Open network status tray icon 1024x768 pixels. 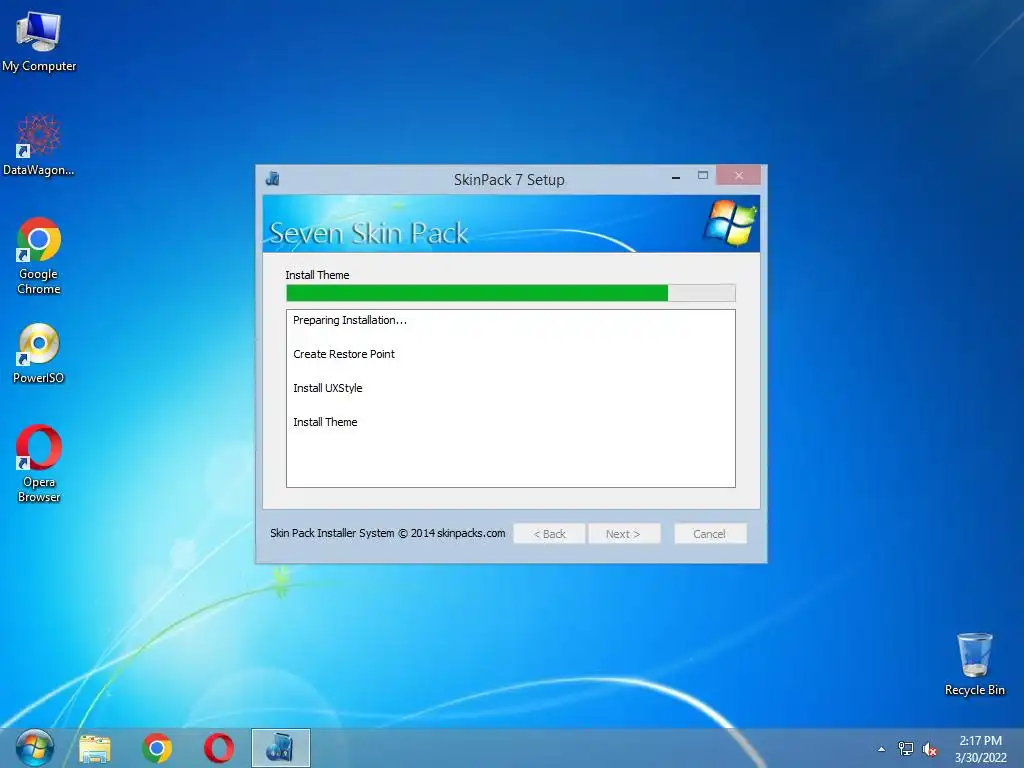pos(905,749)
